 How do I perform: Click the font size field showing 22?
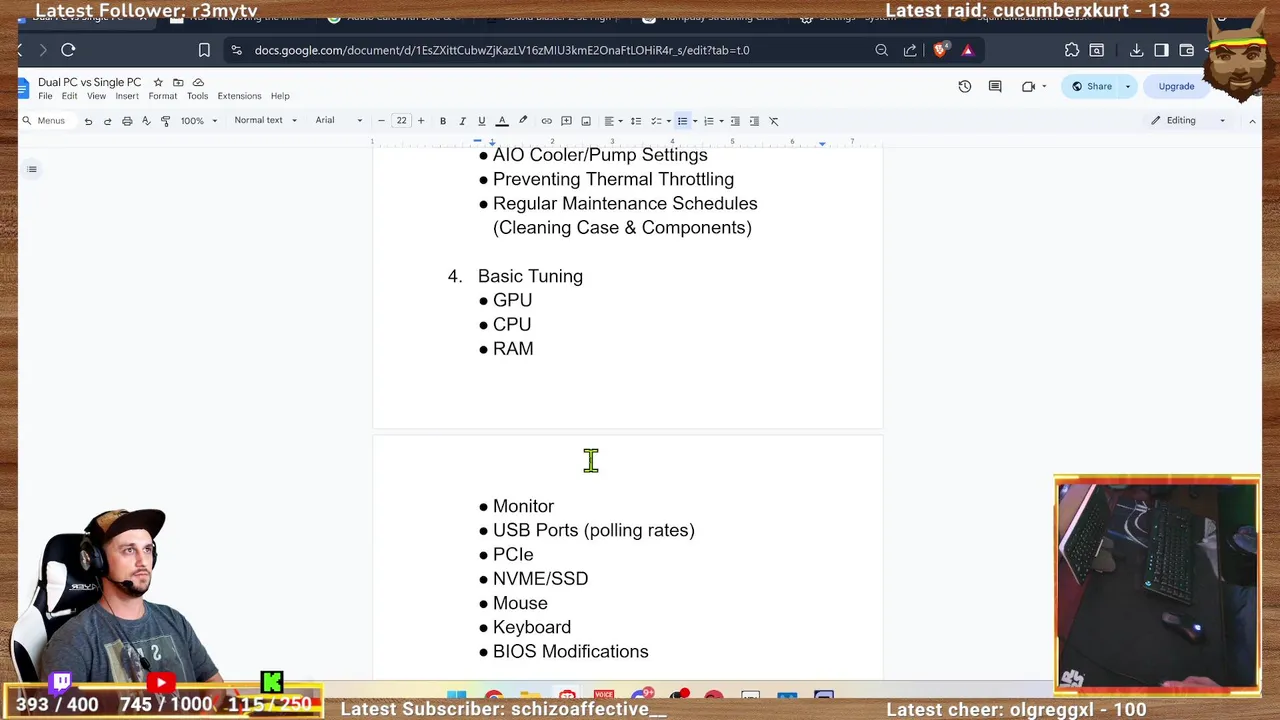pos(401,121)
